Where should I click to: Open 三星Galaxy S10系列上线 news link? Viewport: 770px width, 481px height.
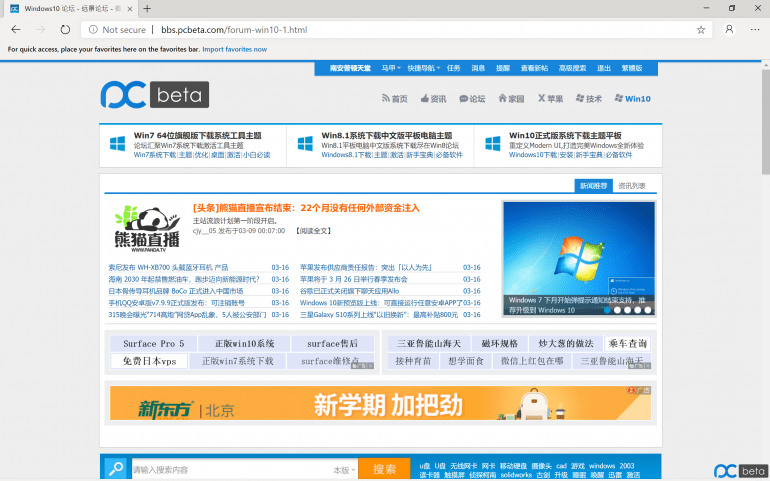[x=379, y=314]
